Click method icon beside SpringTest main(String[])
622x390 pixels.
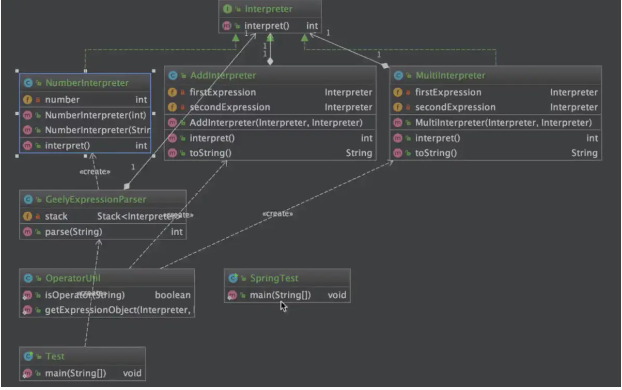tap(232, 295)
